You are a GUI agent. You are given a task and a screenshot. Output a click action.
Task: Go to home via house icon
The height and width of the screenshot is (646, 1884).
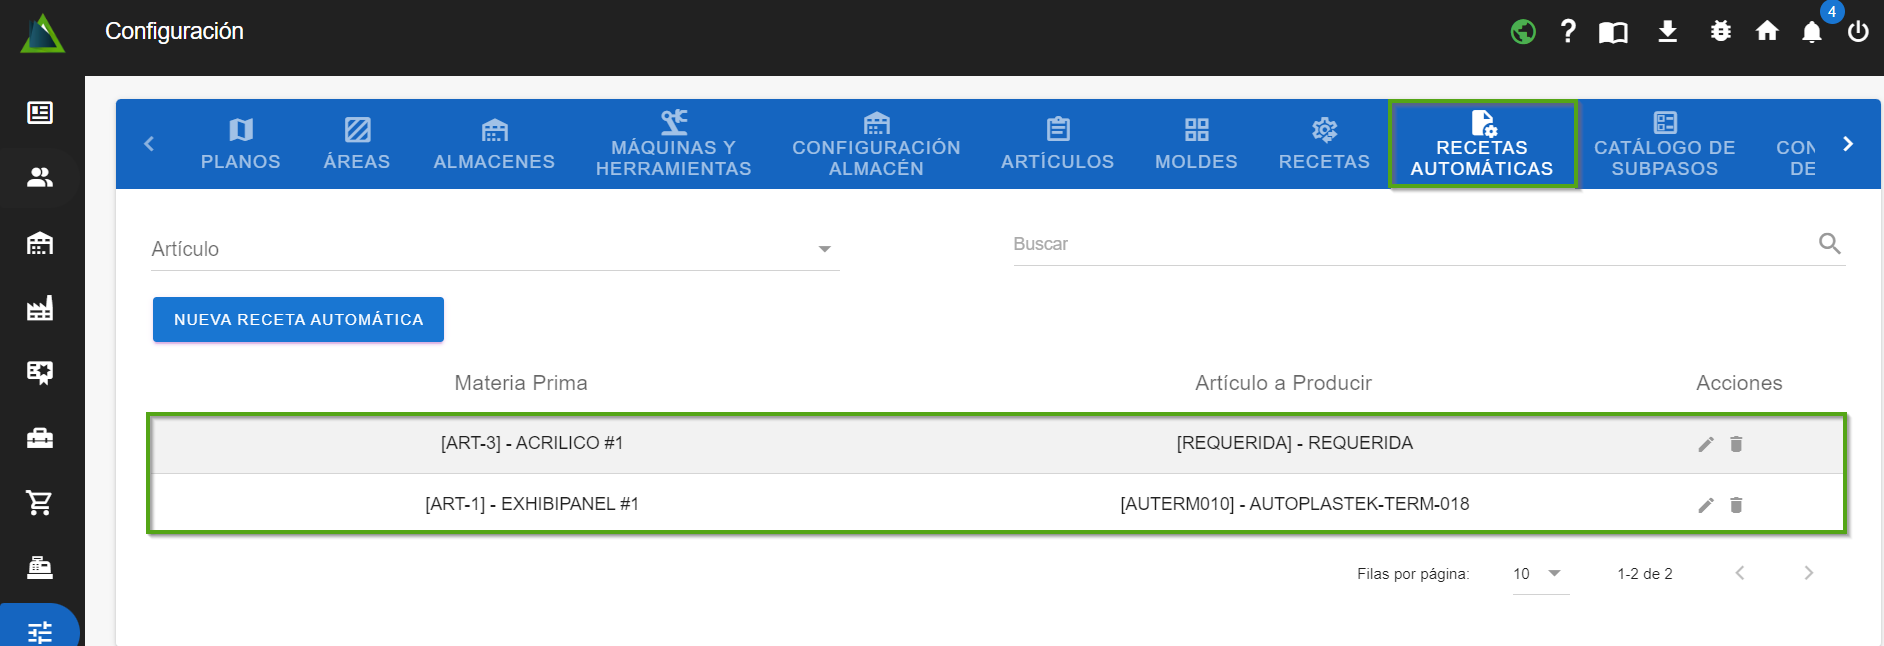coord(1767,32)
